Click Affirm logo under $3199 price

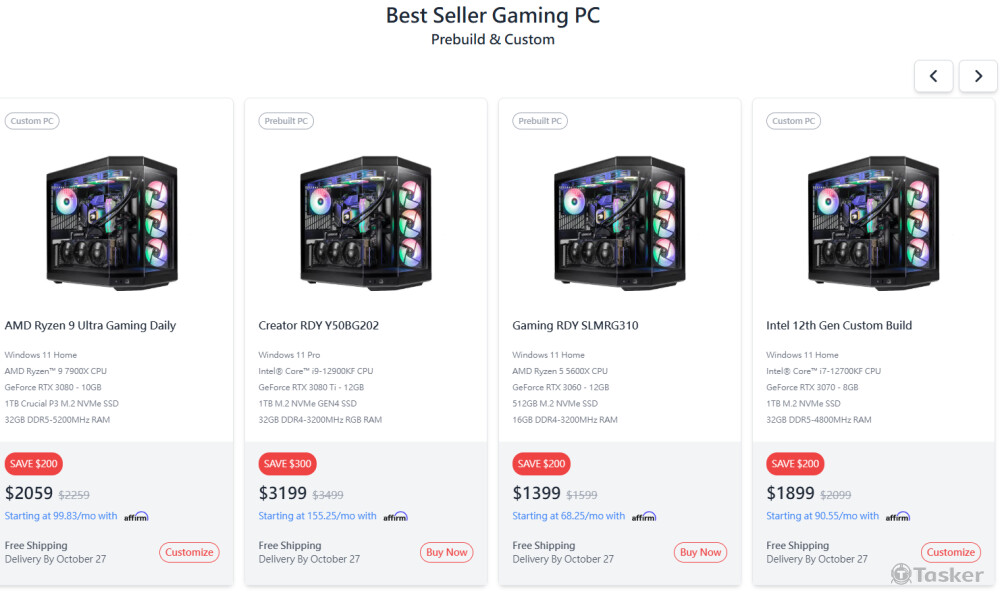pos(395,517)
